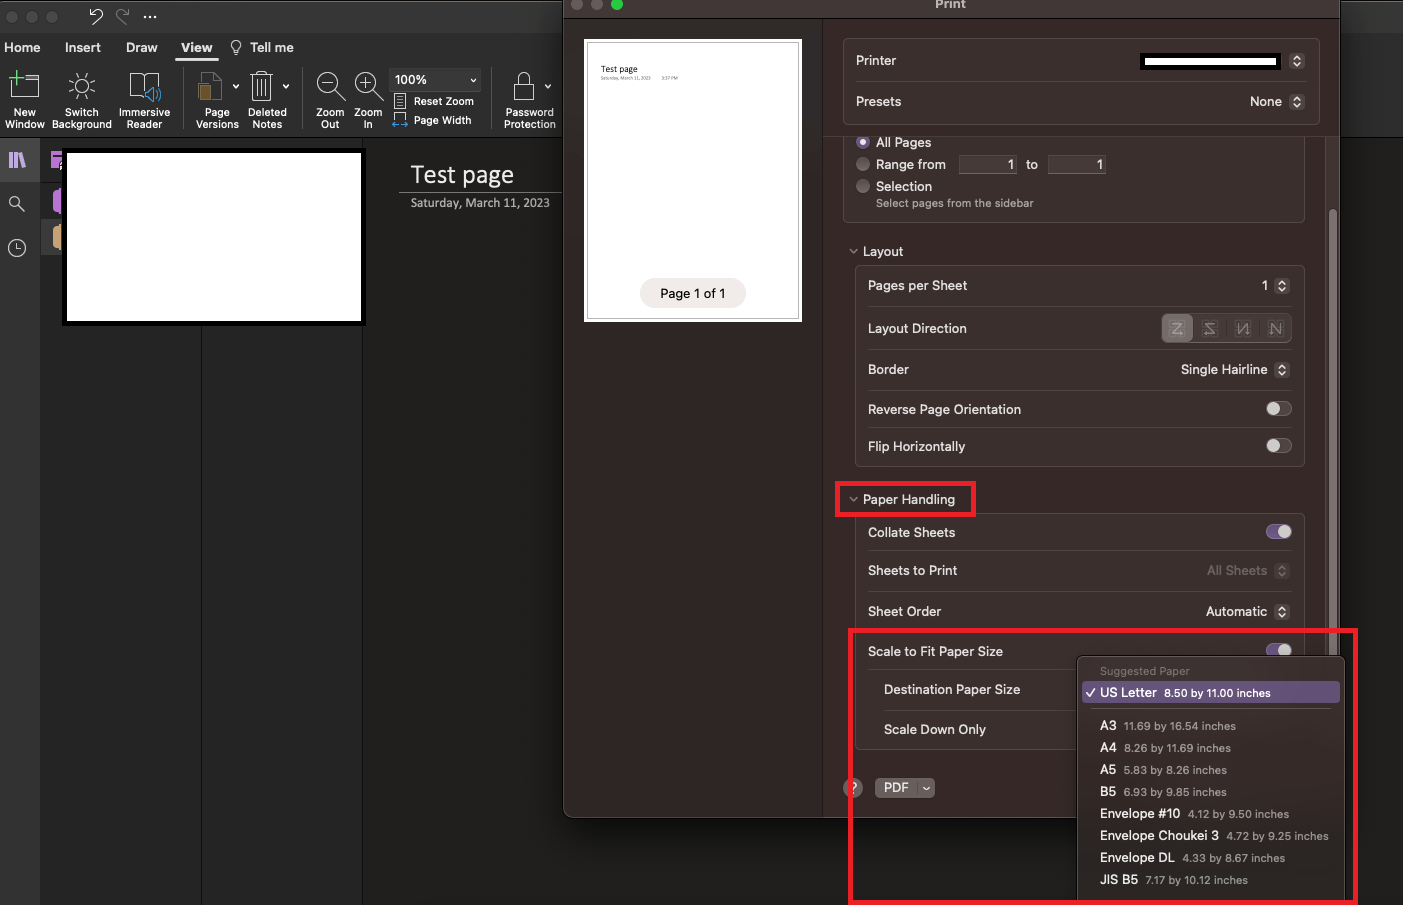Click the Test page title

pyautogui.click(x=462, y=175)
